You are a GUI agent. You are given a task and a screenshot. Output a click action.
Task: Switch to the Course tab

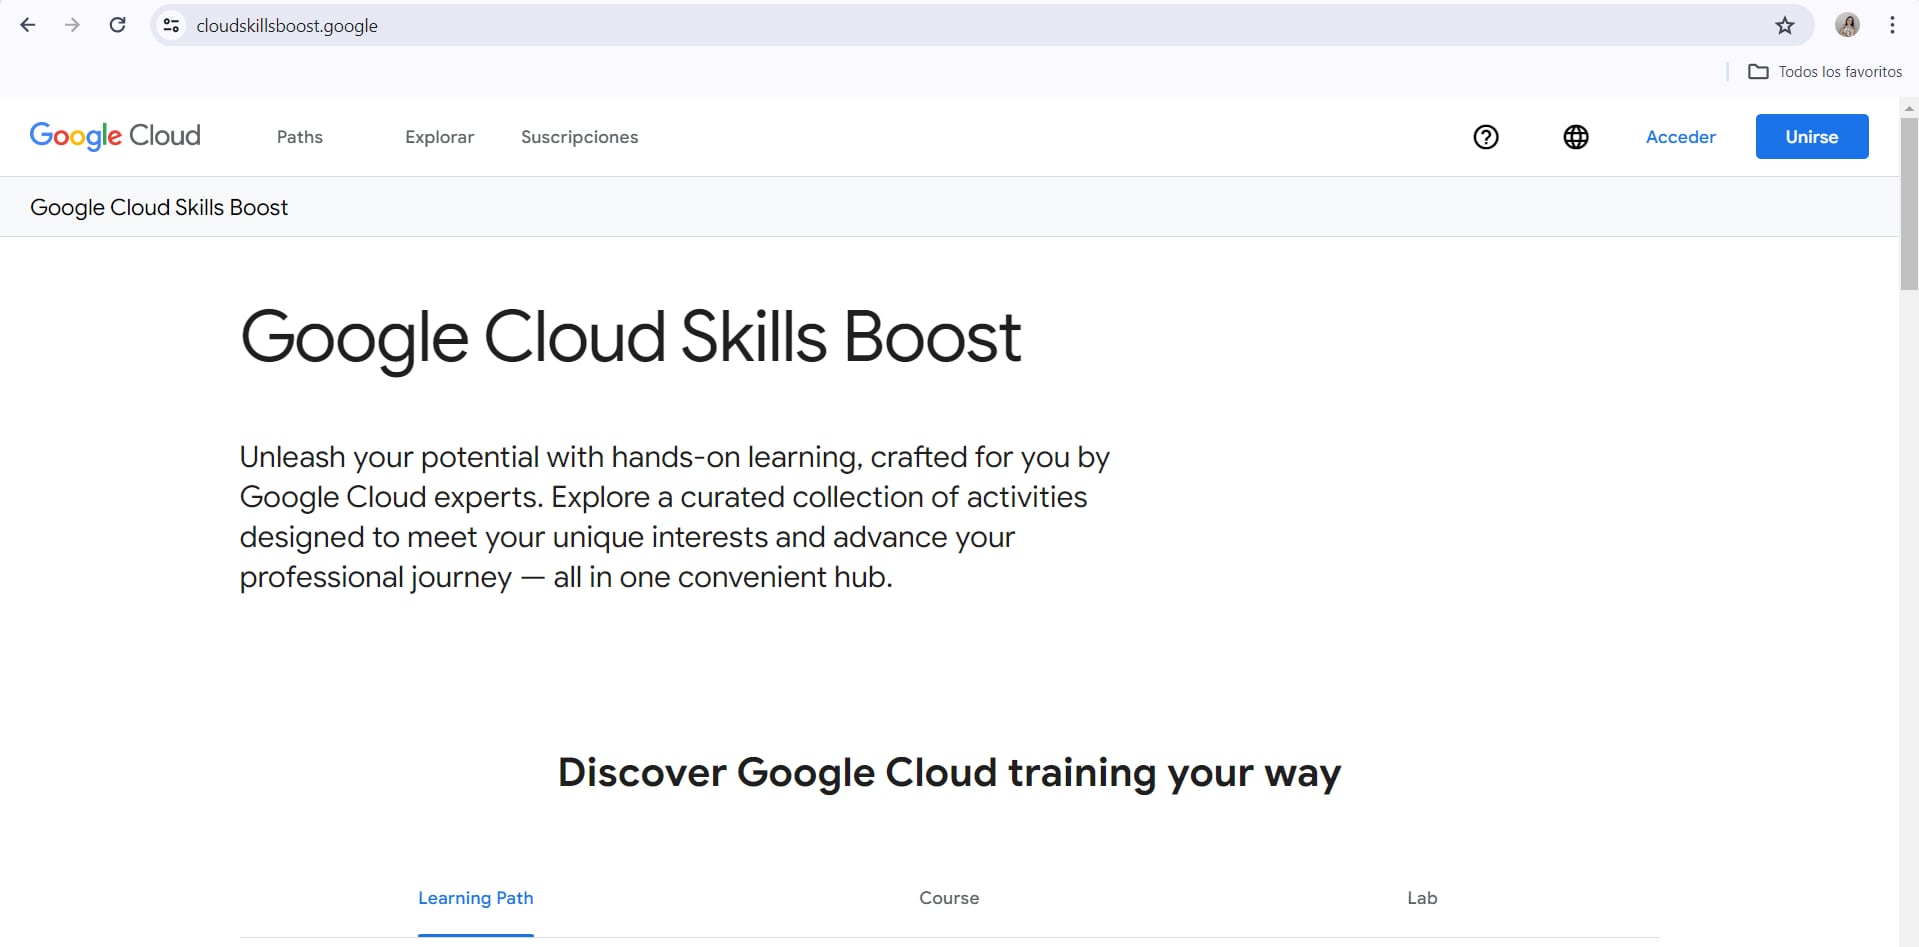point(949,898)
